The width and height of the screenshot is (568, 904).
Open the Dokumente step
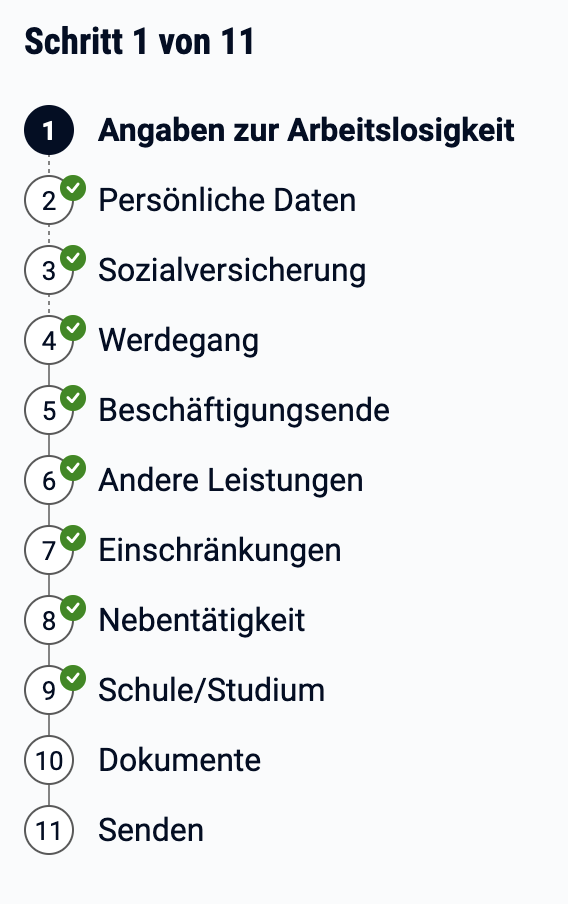pyautogui.click(x=179, y=760)
